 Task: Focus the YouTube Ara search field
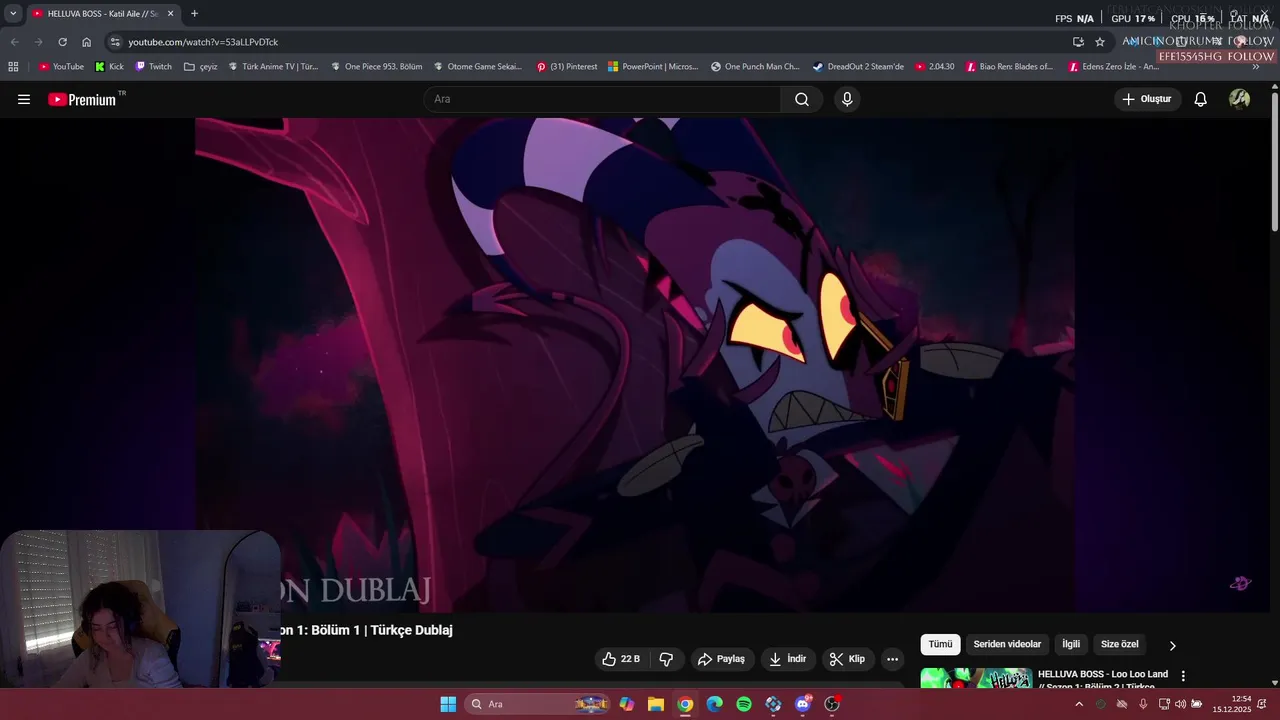coord(603,99)
